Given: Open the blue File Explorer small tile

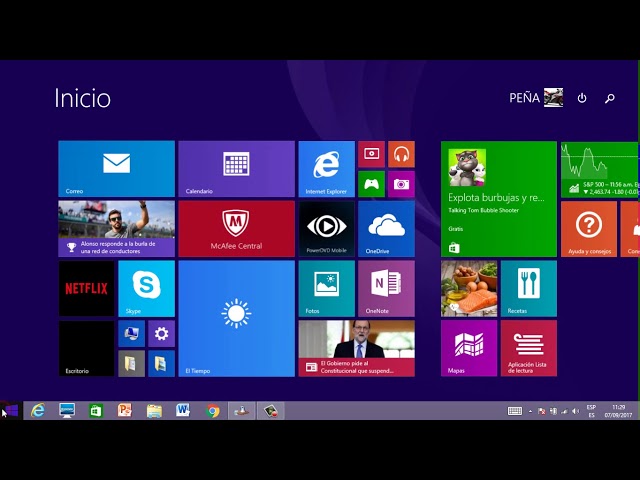Looking at the screenshot, I should coord(162,363).
